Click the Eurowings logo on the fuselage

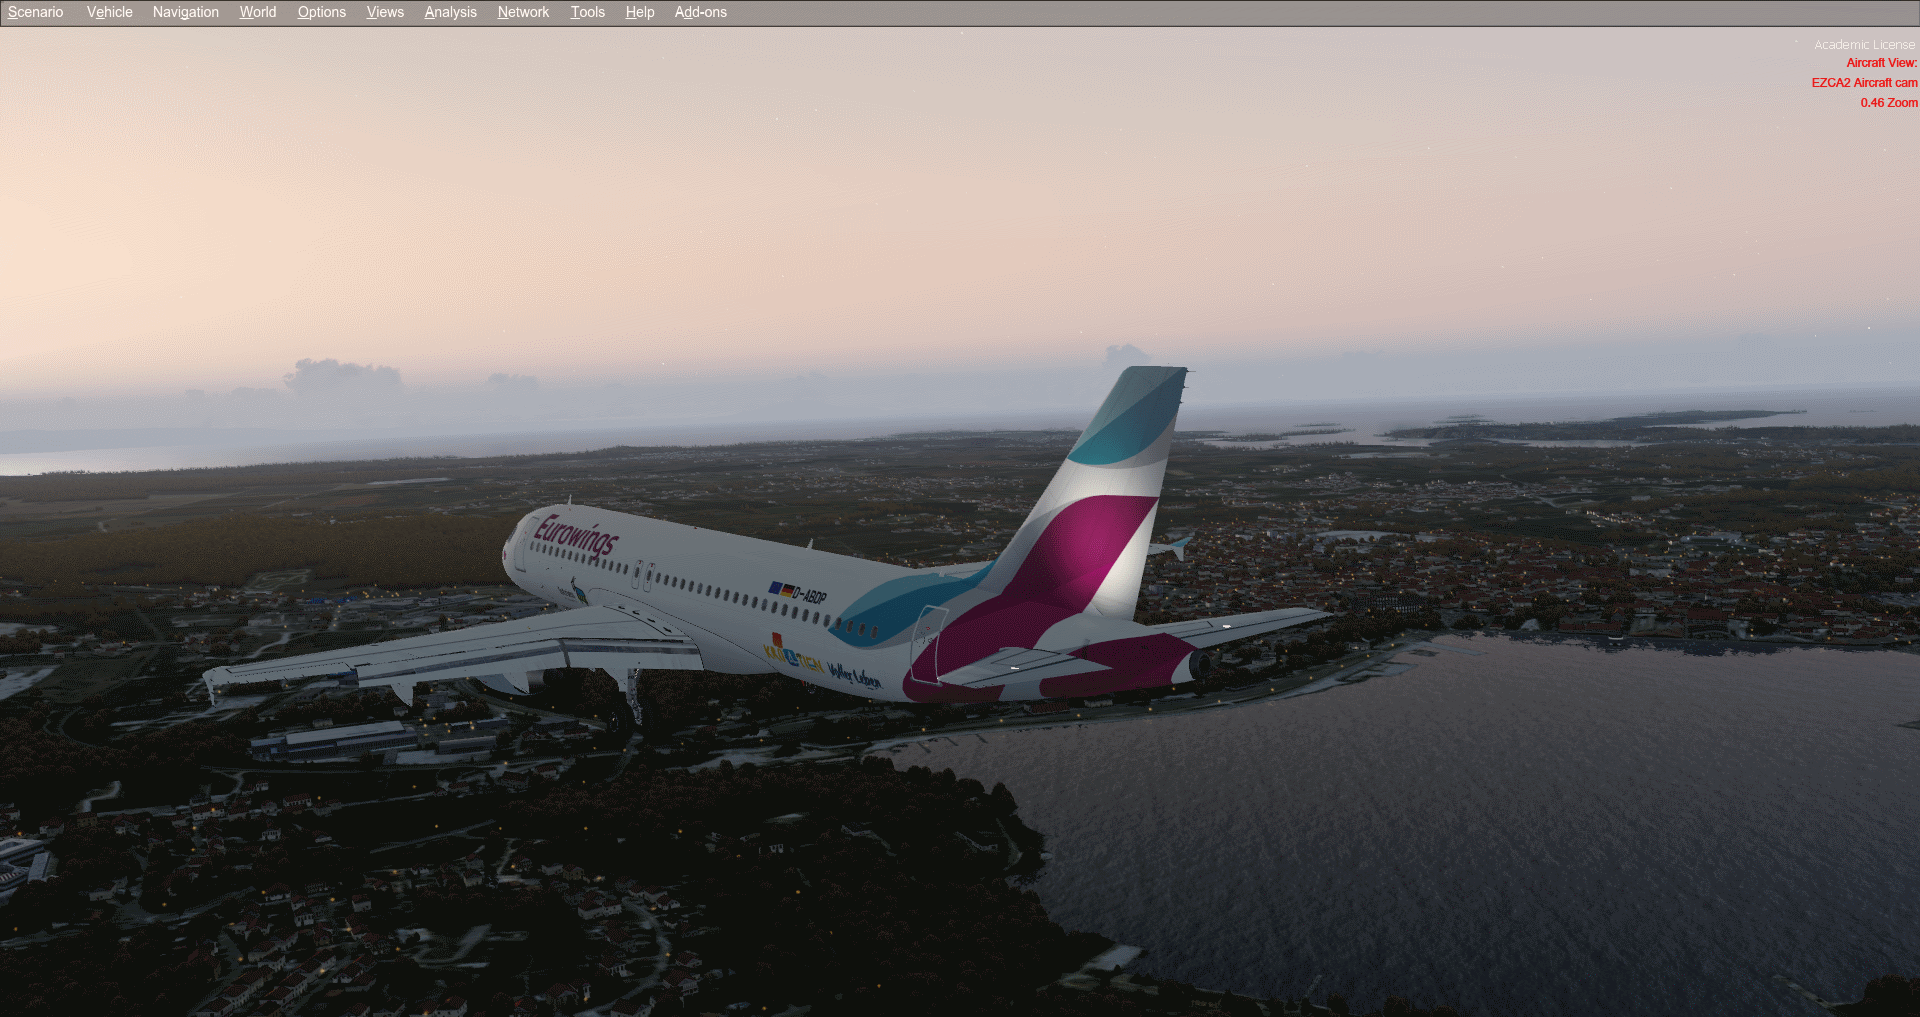576,535
